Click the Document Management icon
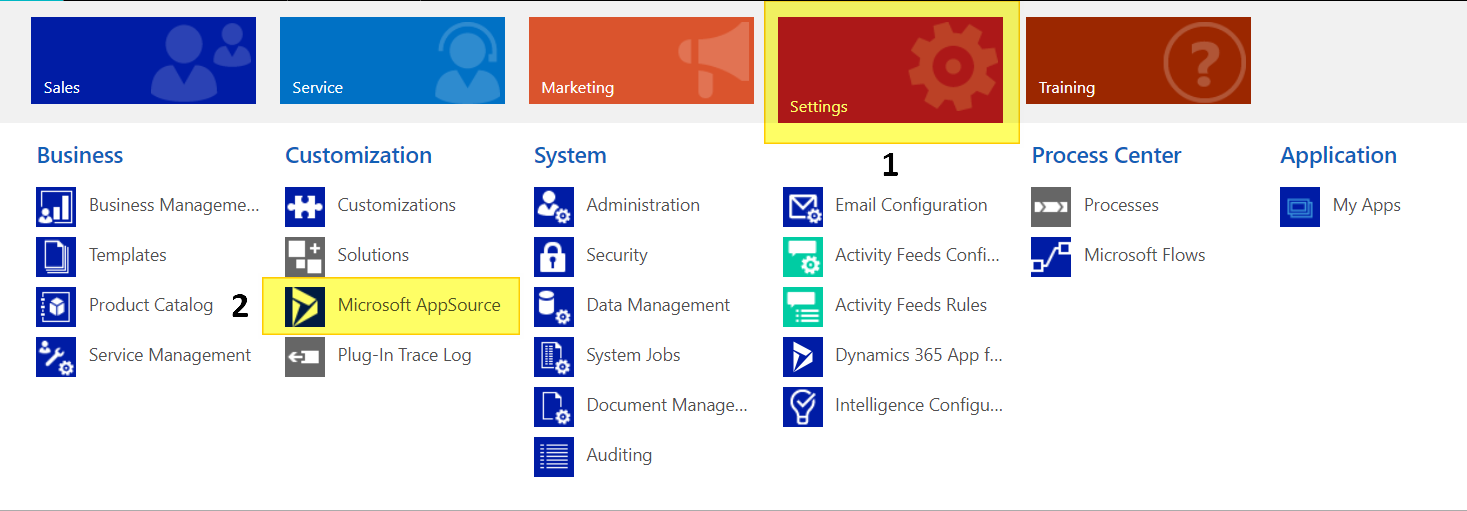This screenshot has width=1467, height=511. tap(554, 407)
